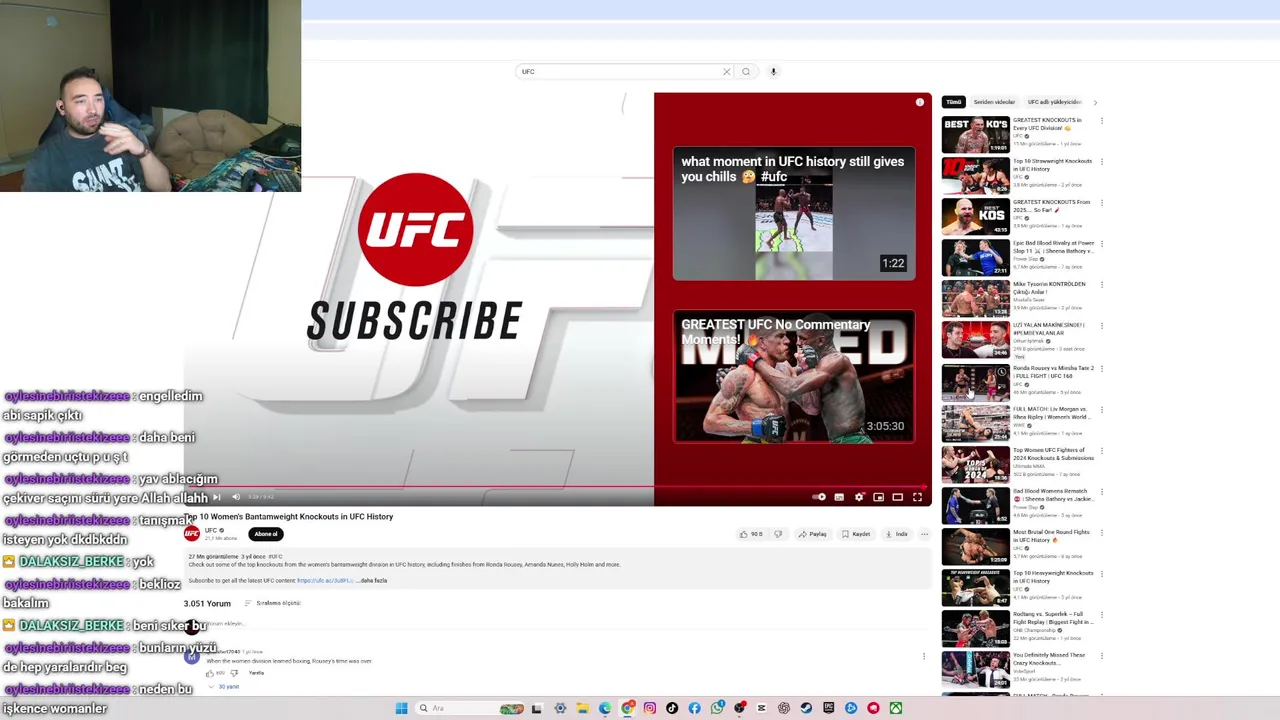1280x720 pixels.
Task: Open options menu for the top comment
Action: (x=924, y=657)
